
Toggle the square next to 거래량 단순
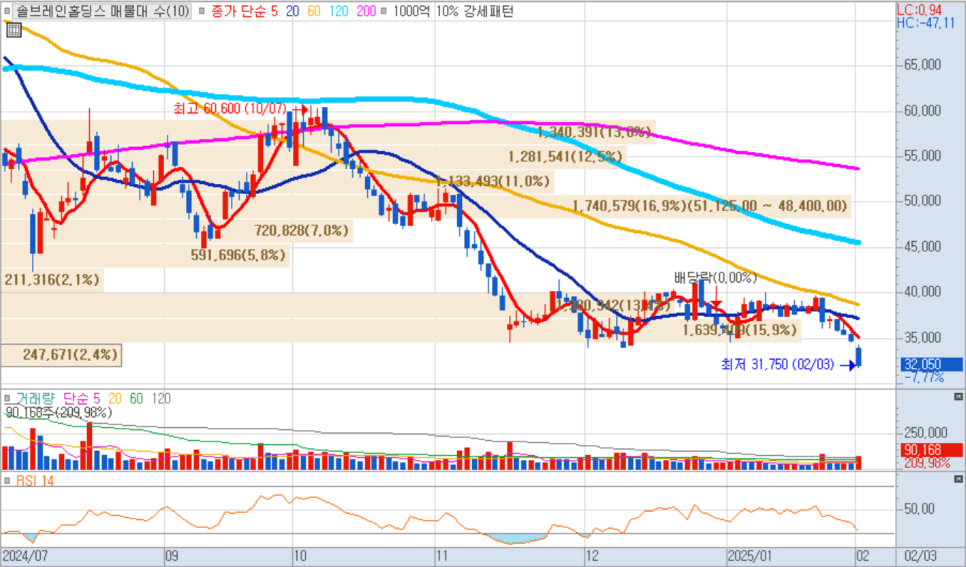[7, 399]
